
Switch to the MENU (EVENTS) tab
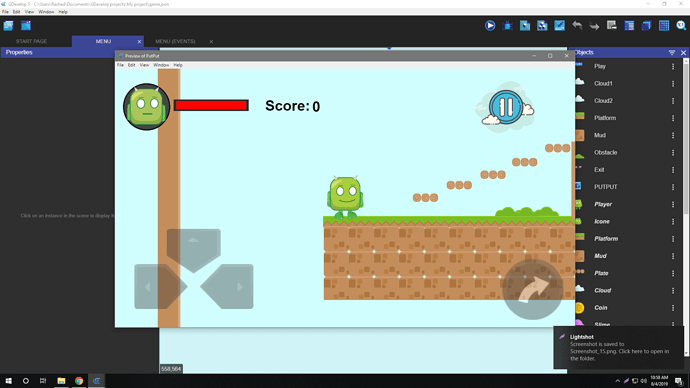coord(175,41)
